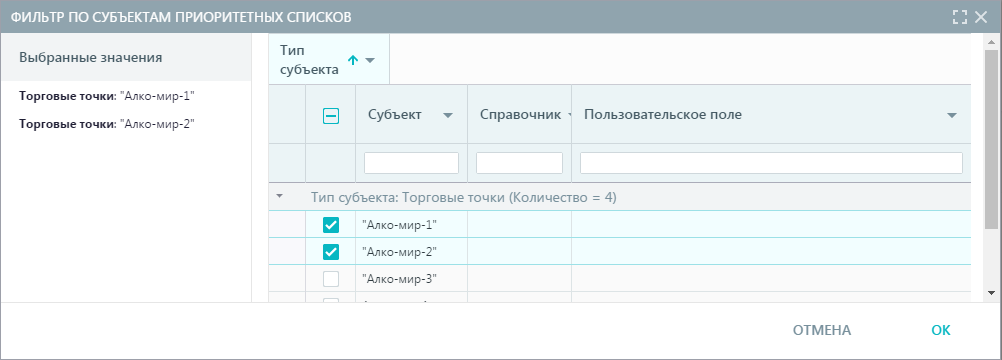Collapse the Торговые точки group row
This screenshot has height=360, width=1002.
(279, 197)
